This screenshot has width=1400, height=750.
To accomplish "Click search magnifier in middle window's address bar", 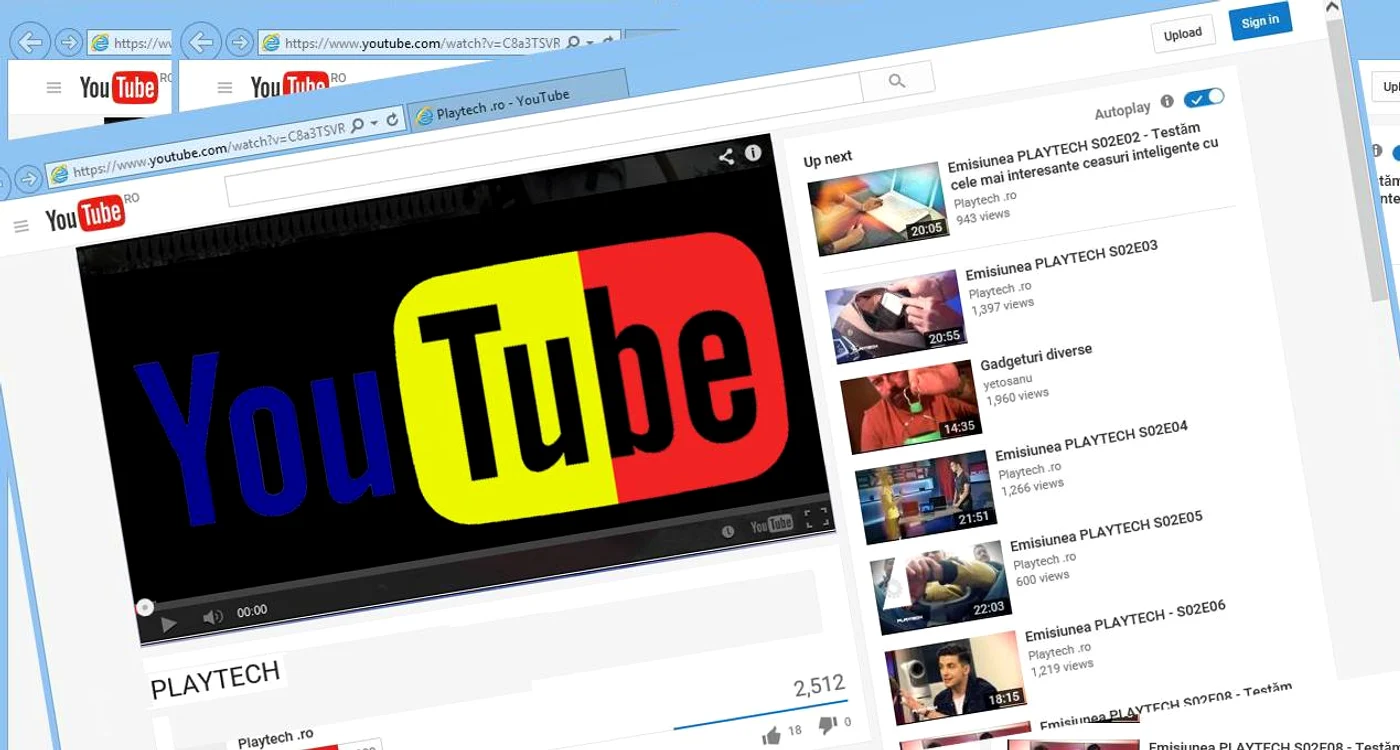I will click(573, 43).
